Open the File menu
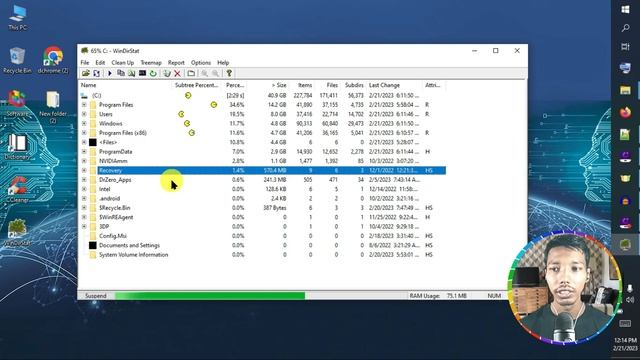640x360 pixels. tap(84, 62)
